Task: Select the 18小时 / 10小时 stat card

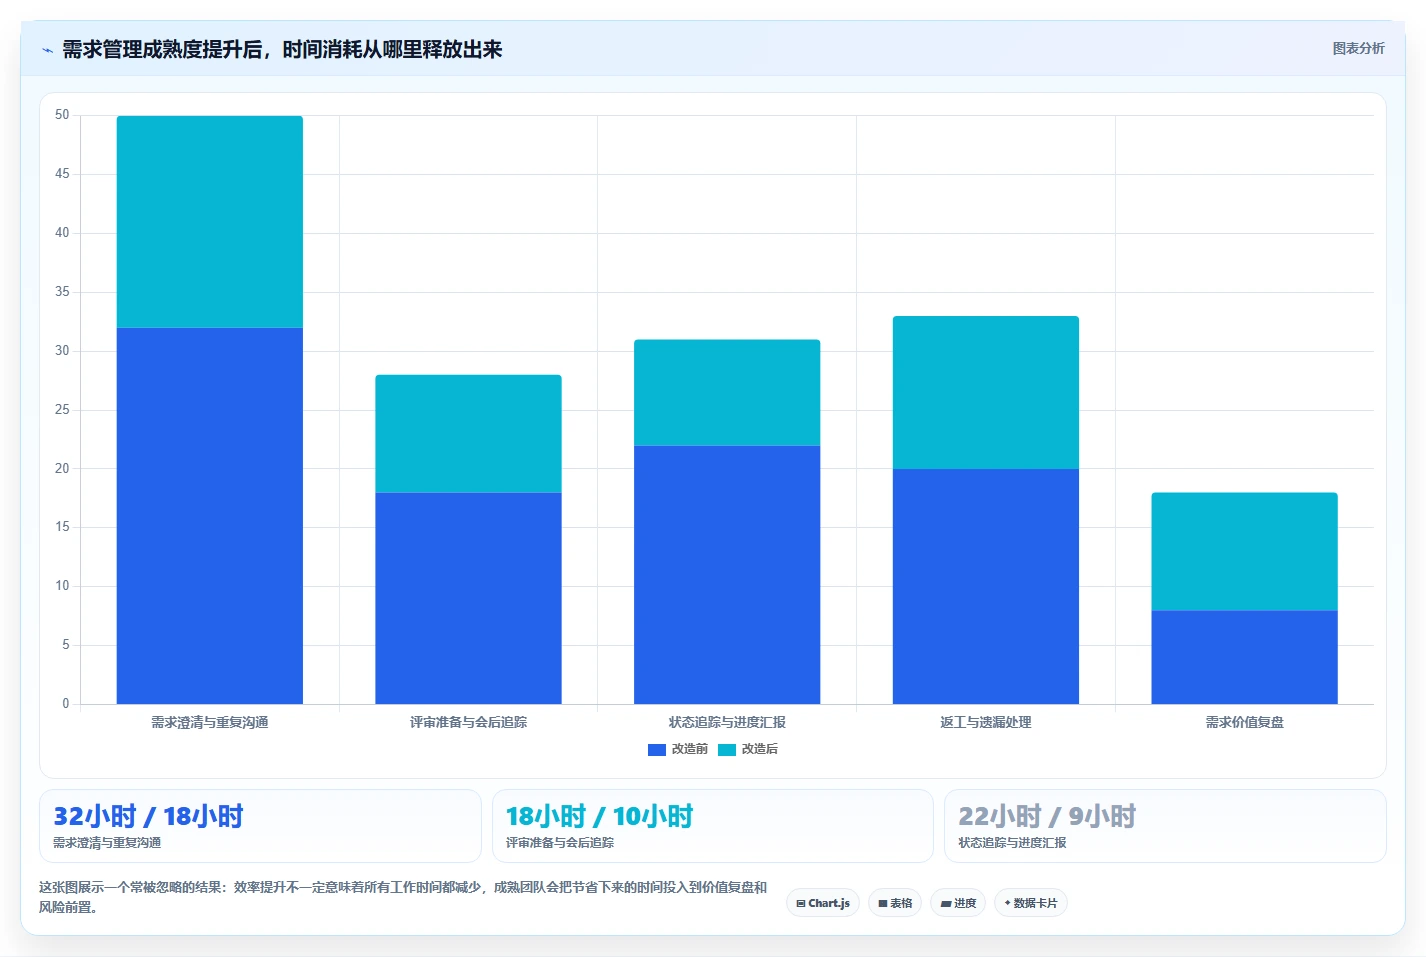Action: [x=713, y=826]
